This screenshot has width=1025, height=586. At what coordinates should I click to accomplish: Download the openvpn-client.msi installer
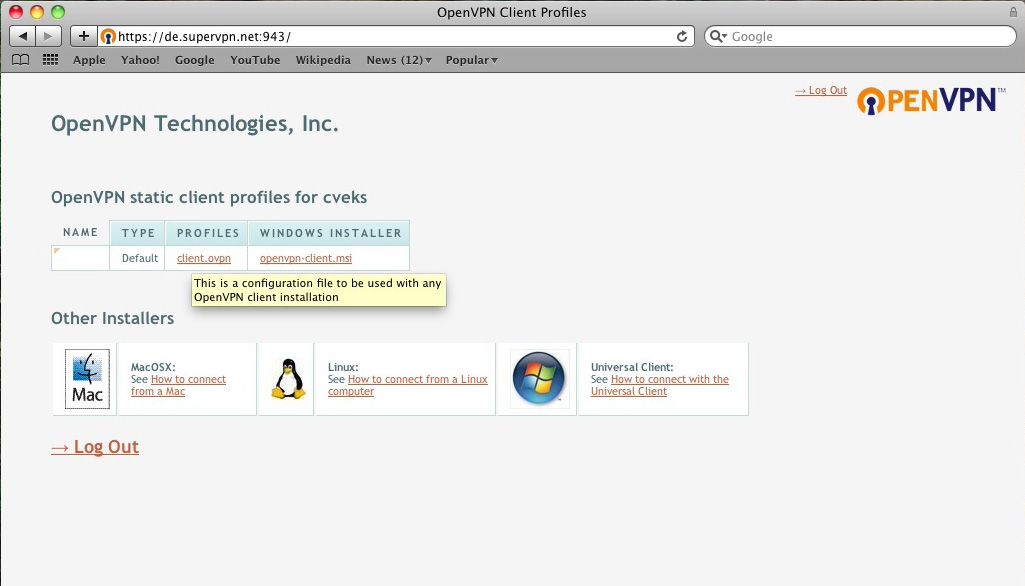pyautogui.click(x=305, y=258)
